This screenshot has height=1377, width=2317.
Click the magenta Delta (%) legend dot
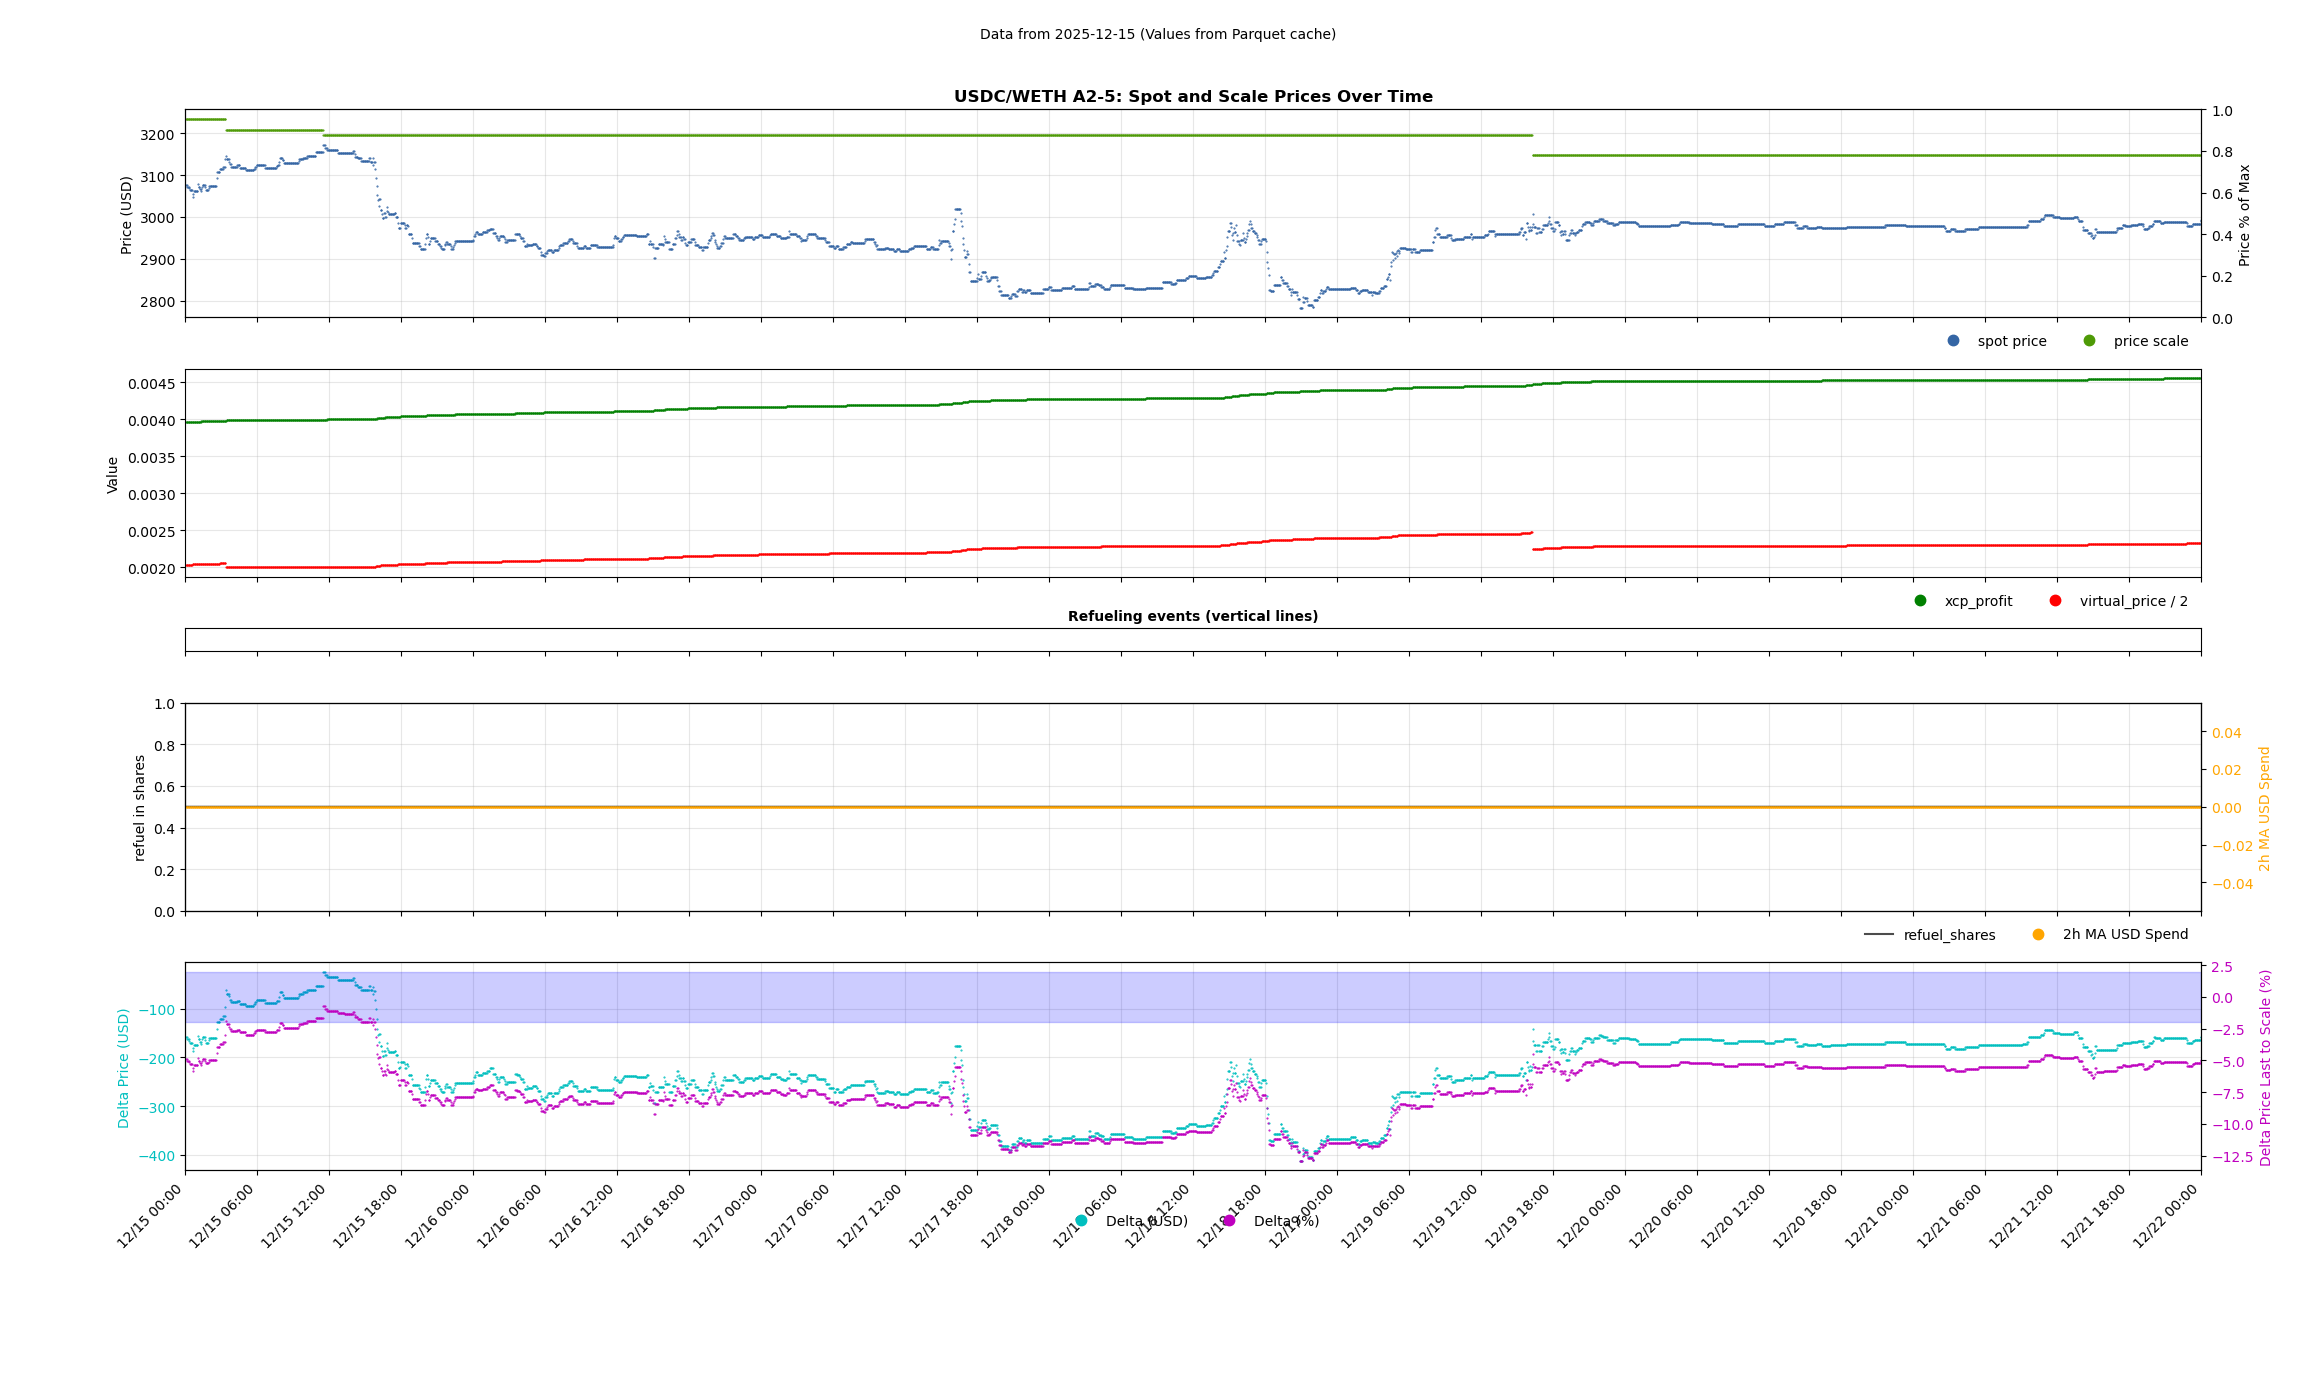pyautogui.click(x=1229, y=1221)
